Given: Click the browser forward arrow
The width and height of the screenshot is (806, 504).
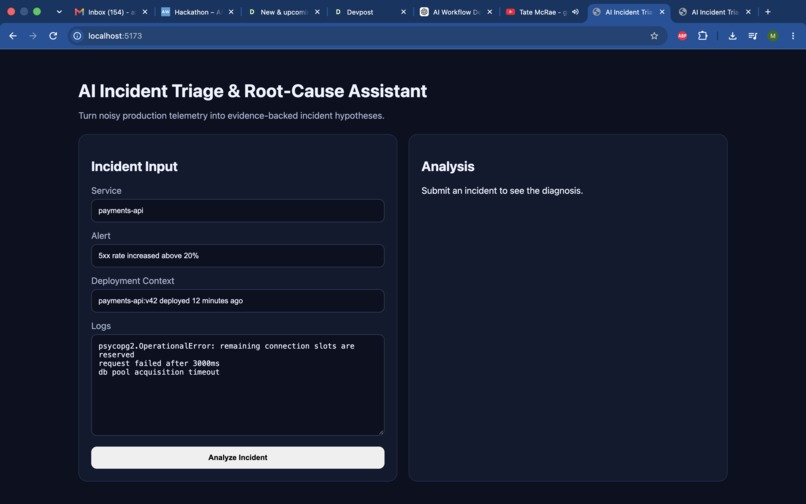Looking at the screenshot, I should (33, 36).
